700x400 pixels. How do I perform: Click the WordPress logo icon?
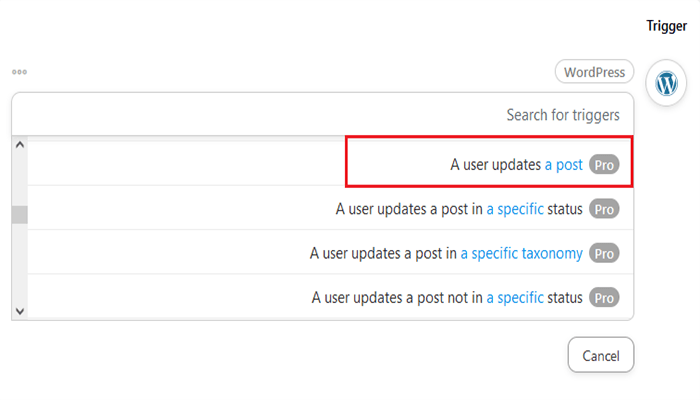[666, 84]
